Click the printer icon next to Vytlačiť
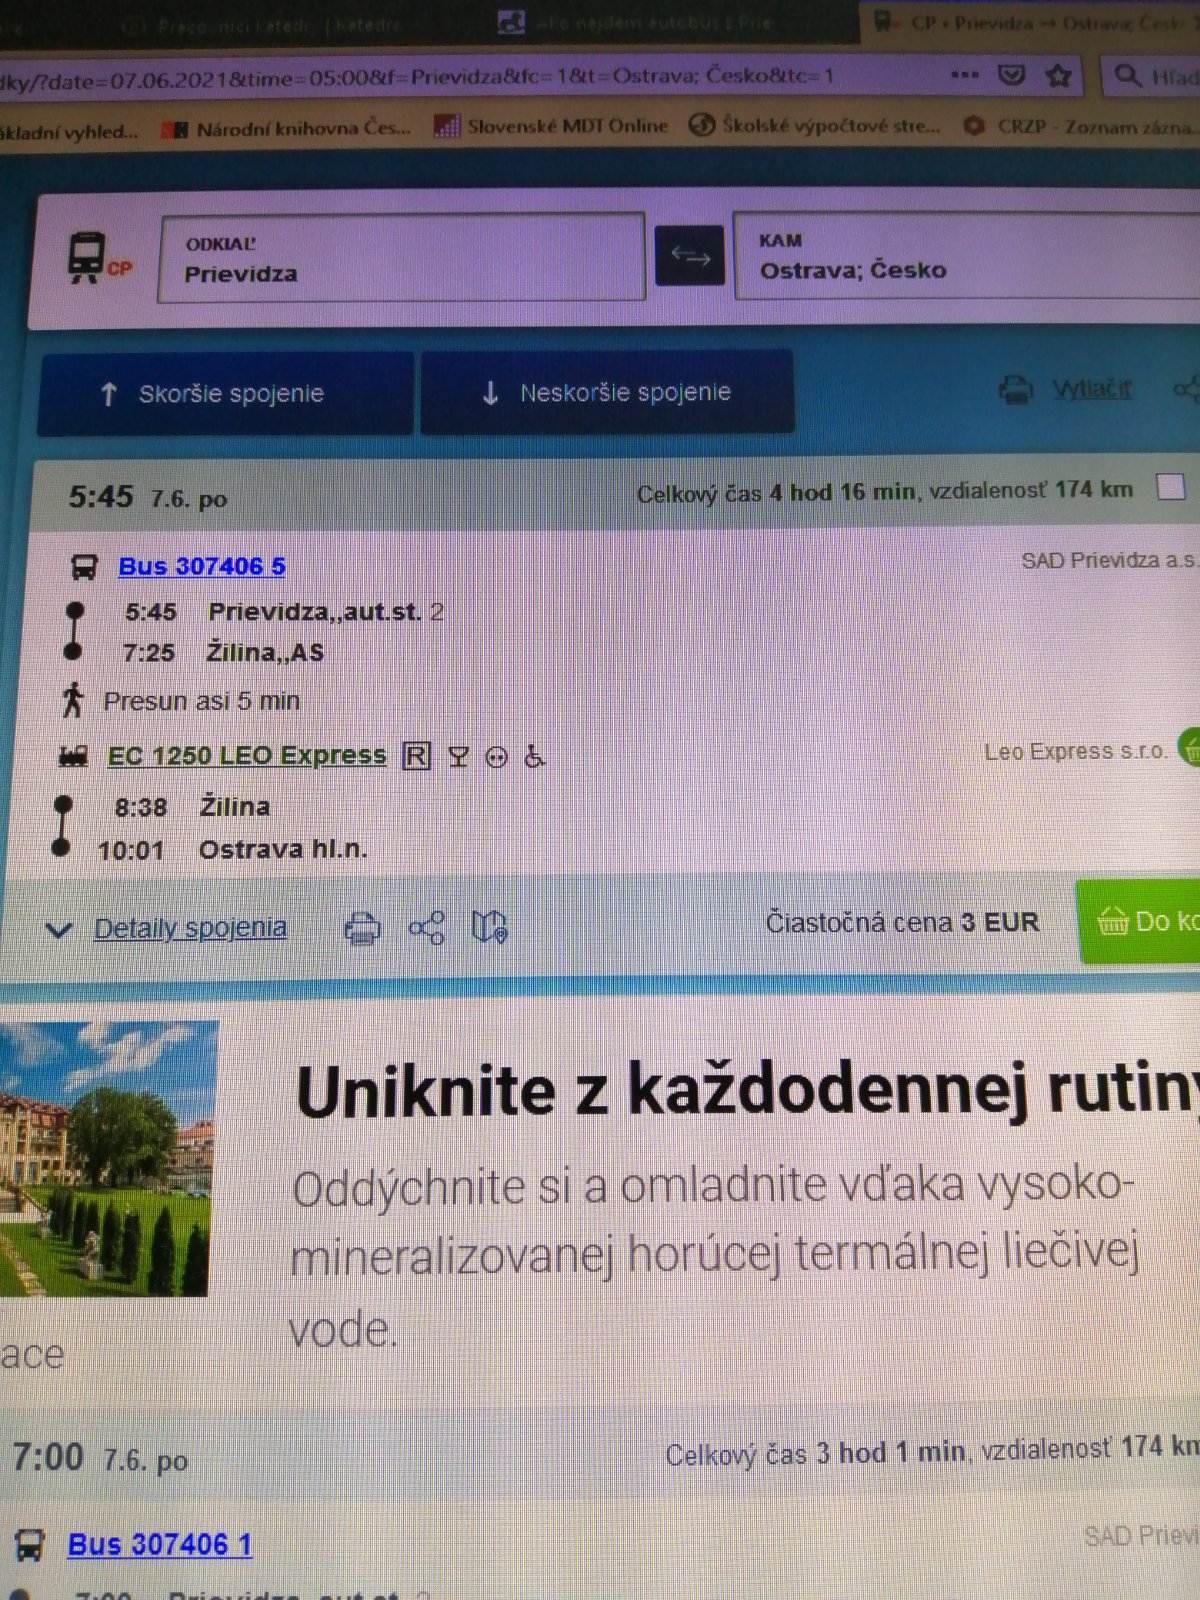Screen dimensions: 1200x1600 [1016, 389]
